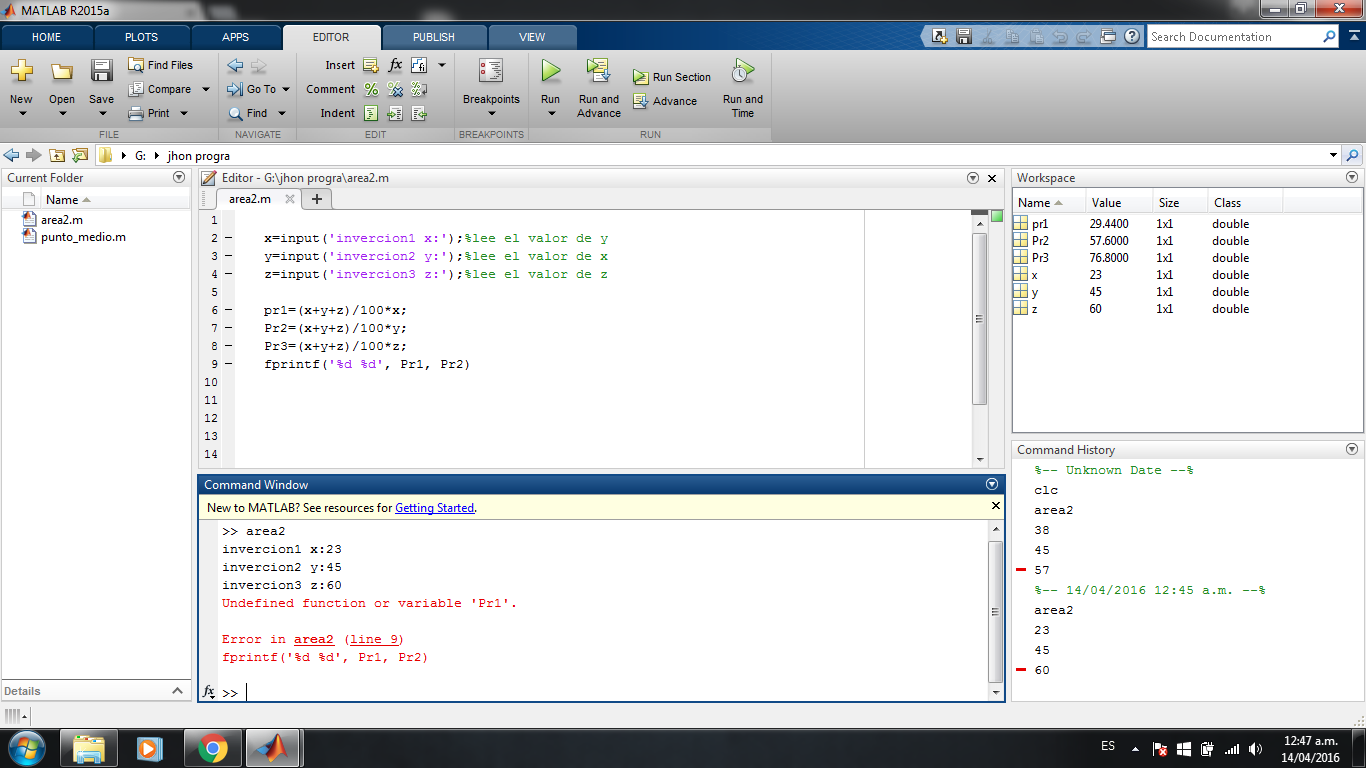Open the Run dropdown arrow
Image resolution: width=1366 pixels, height=768 pixels.
[551, 113]
